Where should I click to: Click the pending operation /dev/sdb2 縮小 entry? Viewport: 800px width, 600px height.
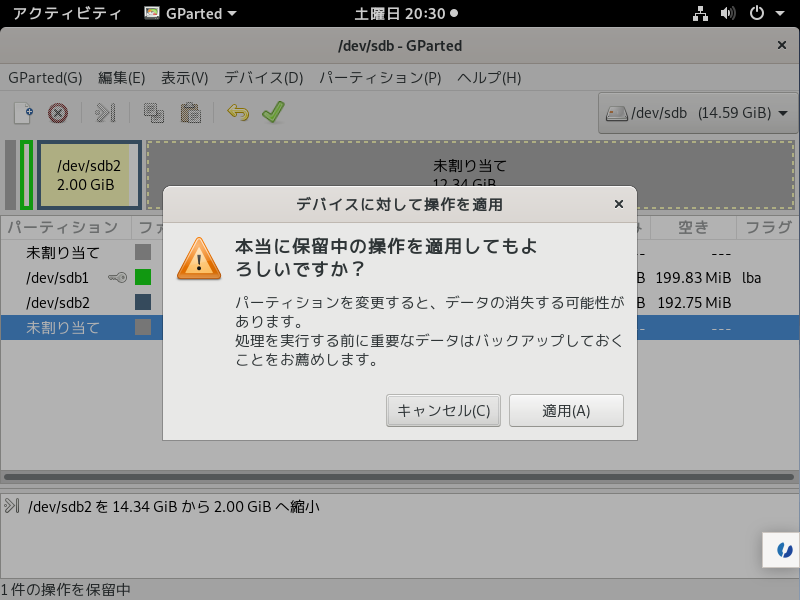click(x=173, y=507)
